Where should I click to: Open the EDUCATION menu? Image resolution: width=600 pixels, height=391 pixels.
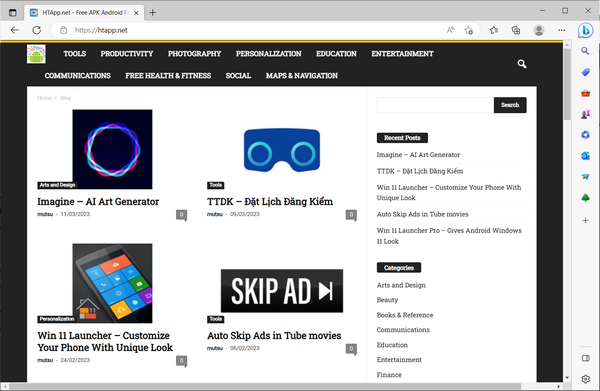336,54
